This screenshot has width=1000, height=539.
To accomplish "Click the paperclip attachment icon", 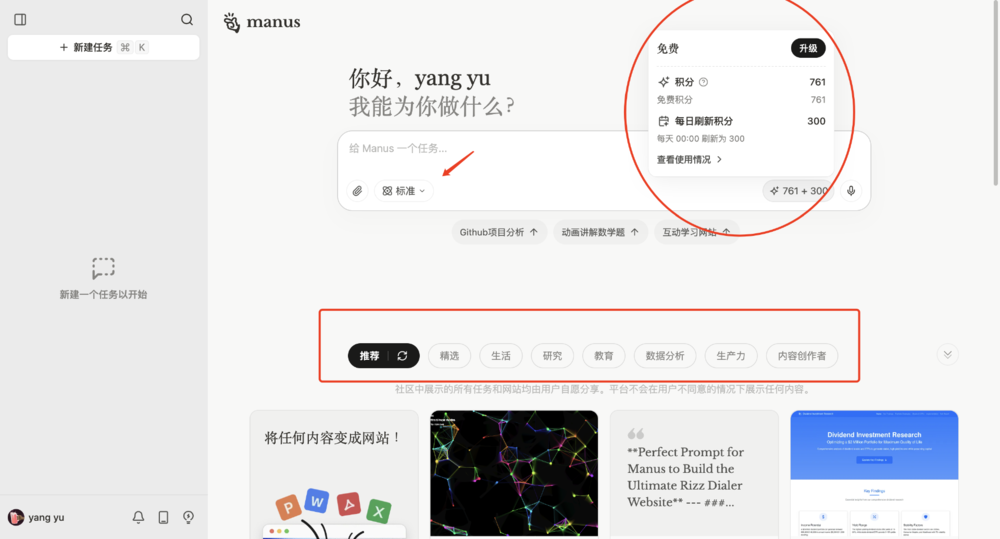I will (x=357, y=191).
